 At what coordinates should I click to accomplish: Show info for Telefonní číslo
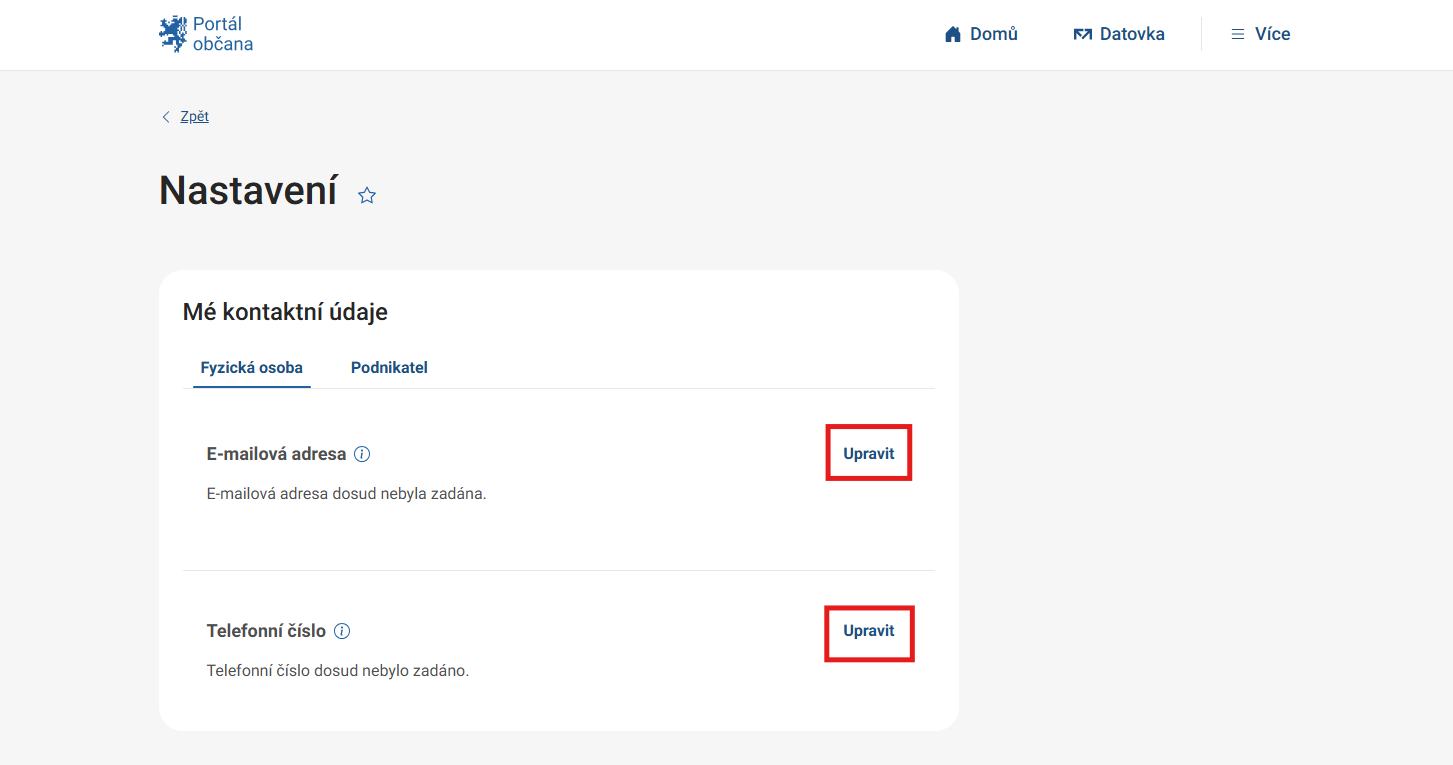pos(342,631)
